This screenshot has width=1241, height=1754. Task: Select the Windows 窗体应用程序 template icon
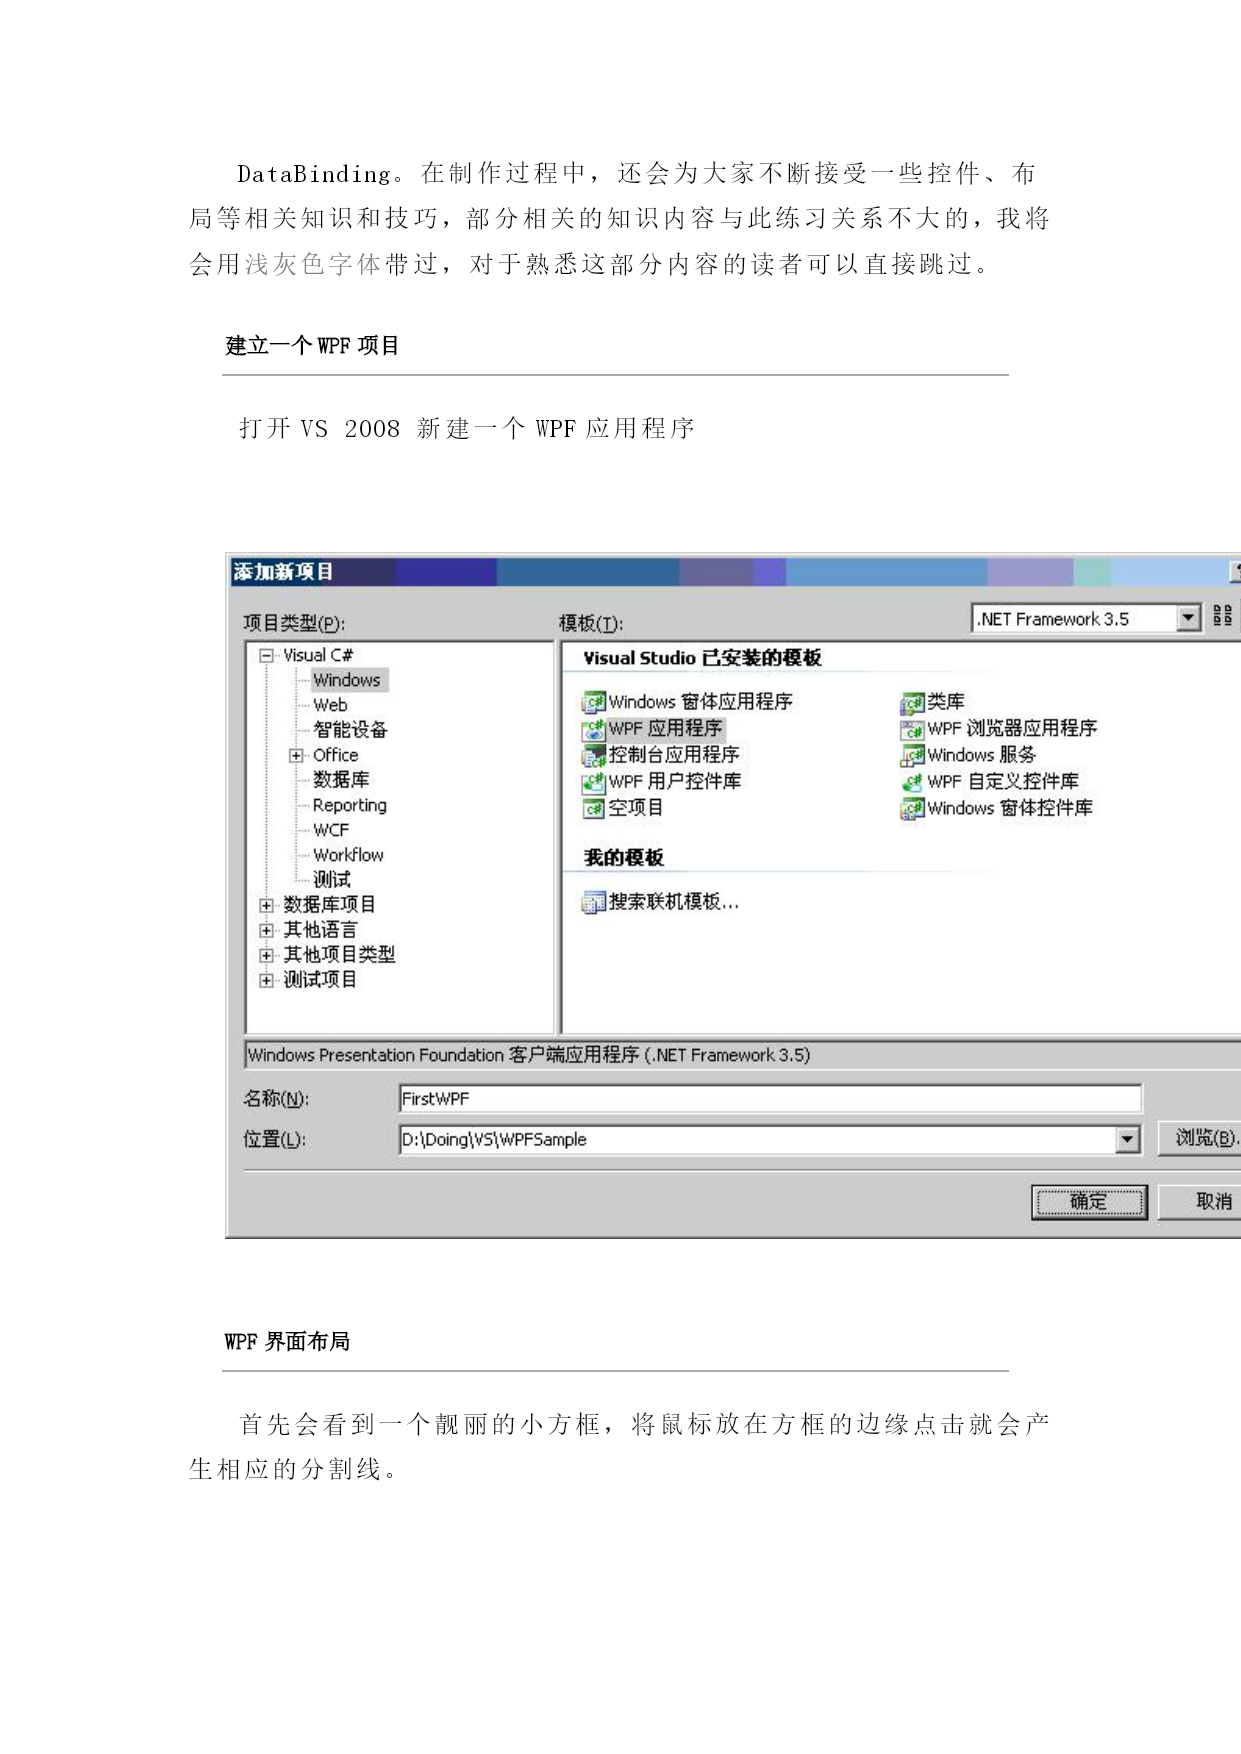[x=594, y=702]
